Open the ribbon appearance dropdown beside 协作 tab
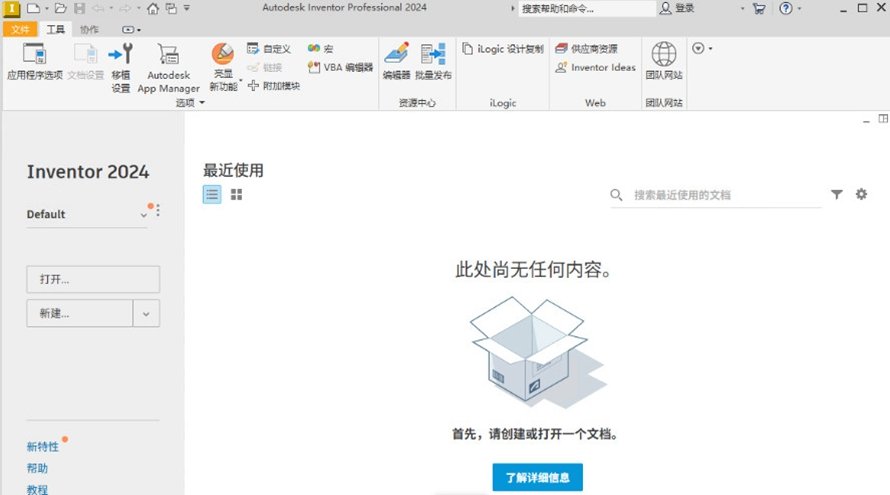Image resolution: width=890 pixels, height=495 pixels. coord(132,30)
